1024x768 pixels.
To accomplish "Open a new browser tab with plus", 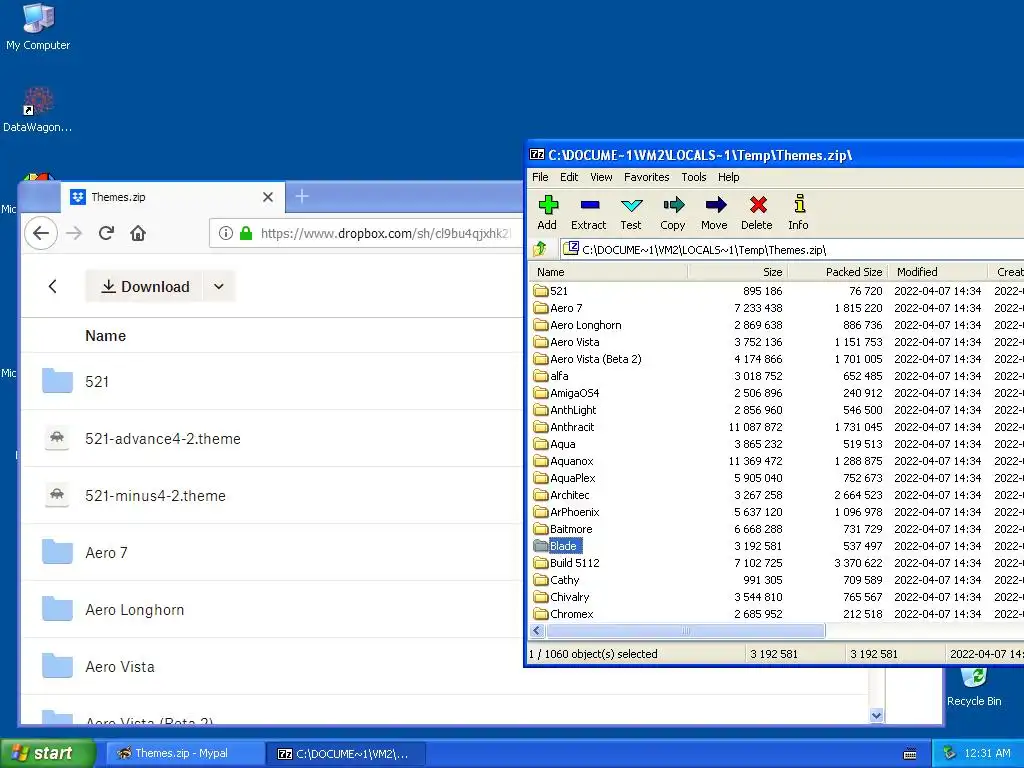I will pos(302,196).
